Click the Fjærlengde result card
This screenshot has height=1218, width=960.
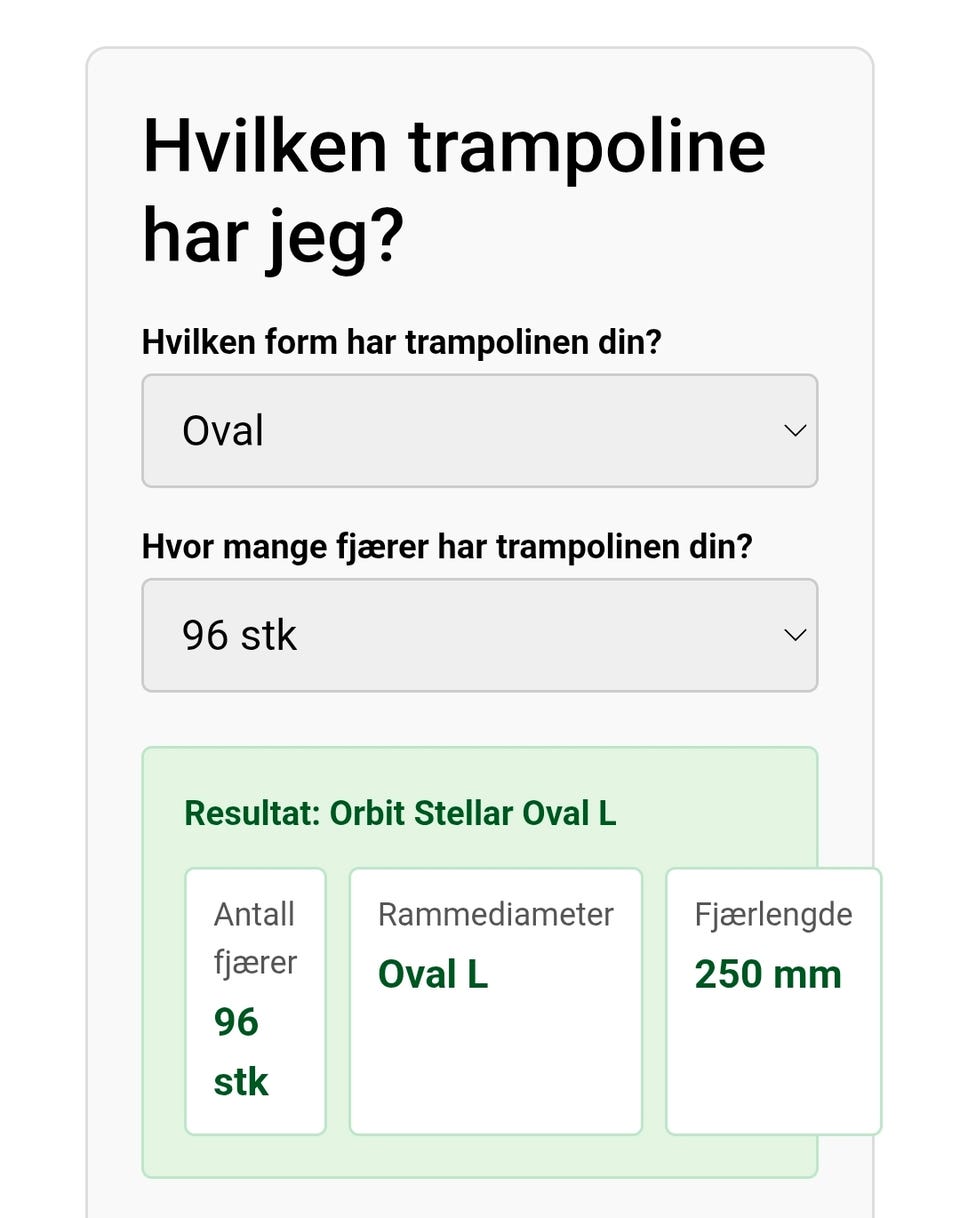tap(774, 1001)
